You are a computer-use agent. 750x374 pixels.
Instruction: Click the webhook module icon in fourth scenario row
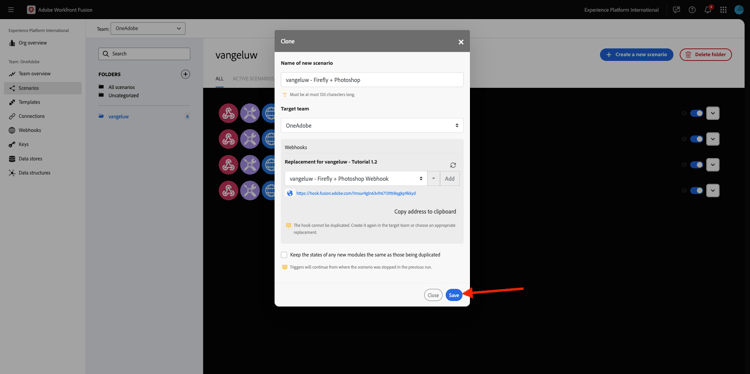click(229, 191)
